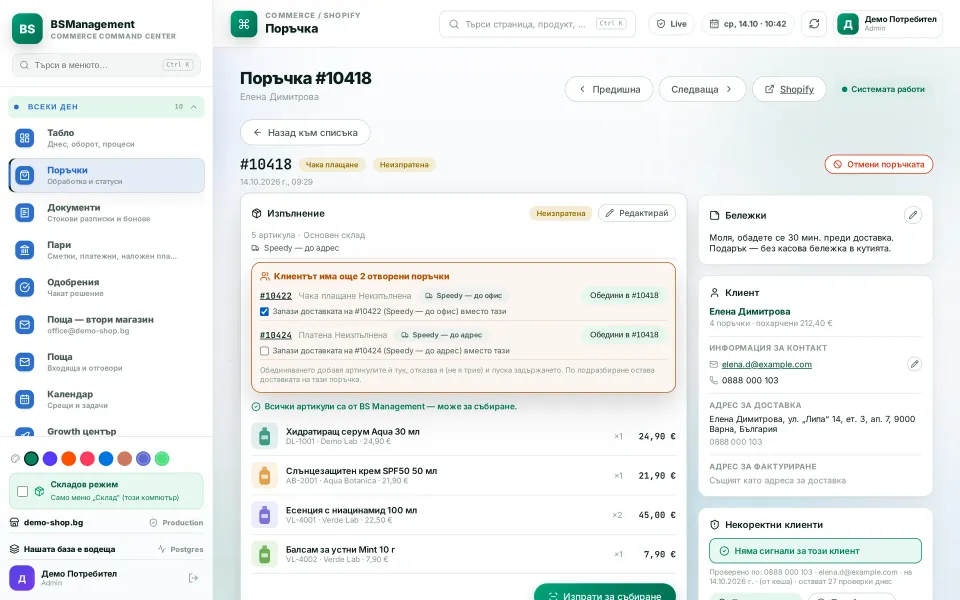Open Одобрения menu item

[107, 287]
